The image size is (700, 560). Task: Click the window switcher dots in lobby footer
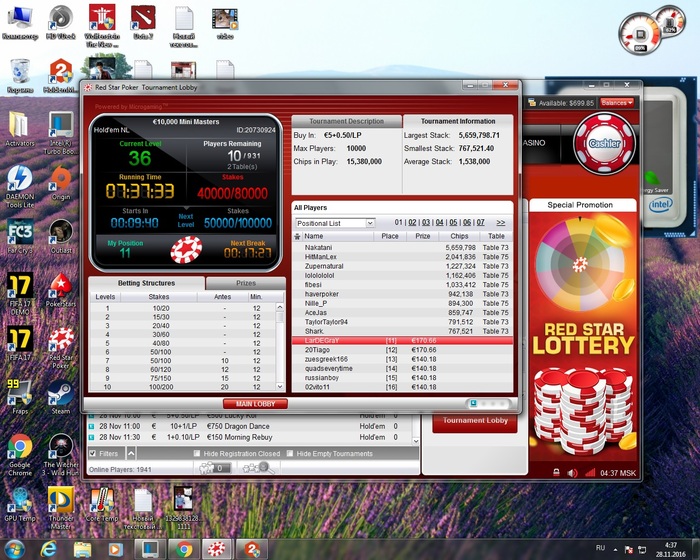pos(489,404)
